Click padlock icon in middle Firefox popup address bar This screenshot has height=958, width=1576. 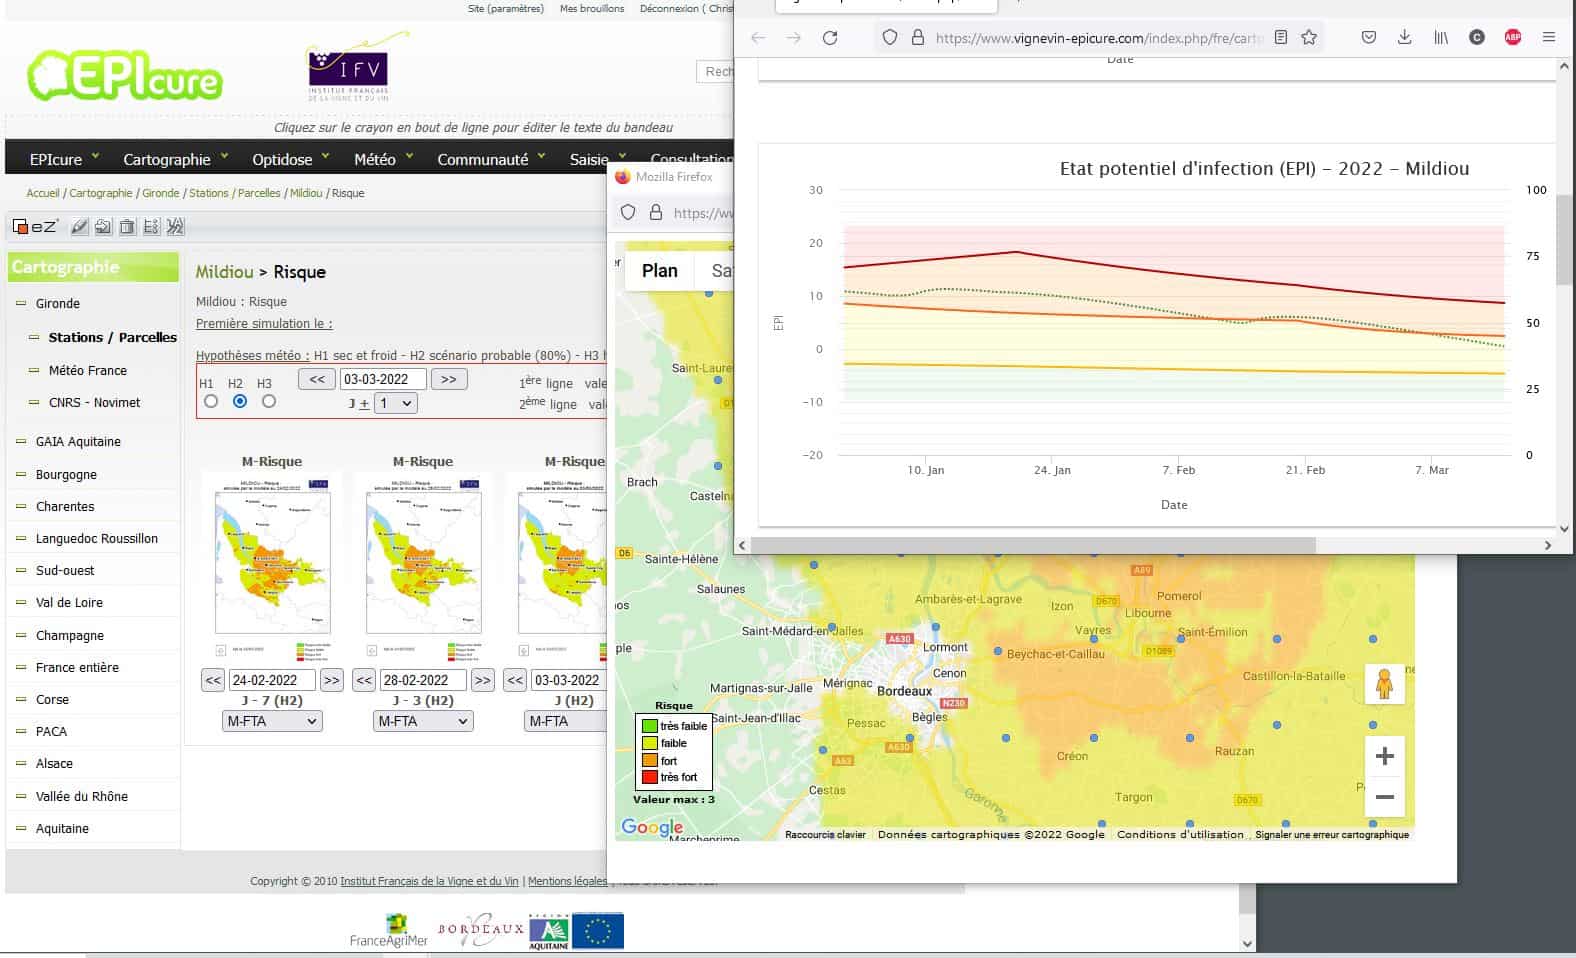[x=656, y=212]
